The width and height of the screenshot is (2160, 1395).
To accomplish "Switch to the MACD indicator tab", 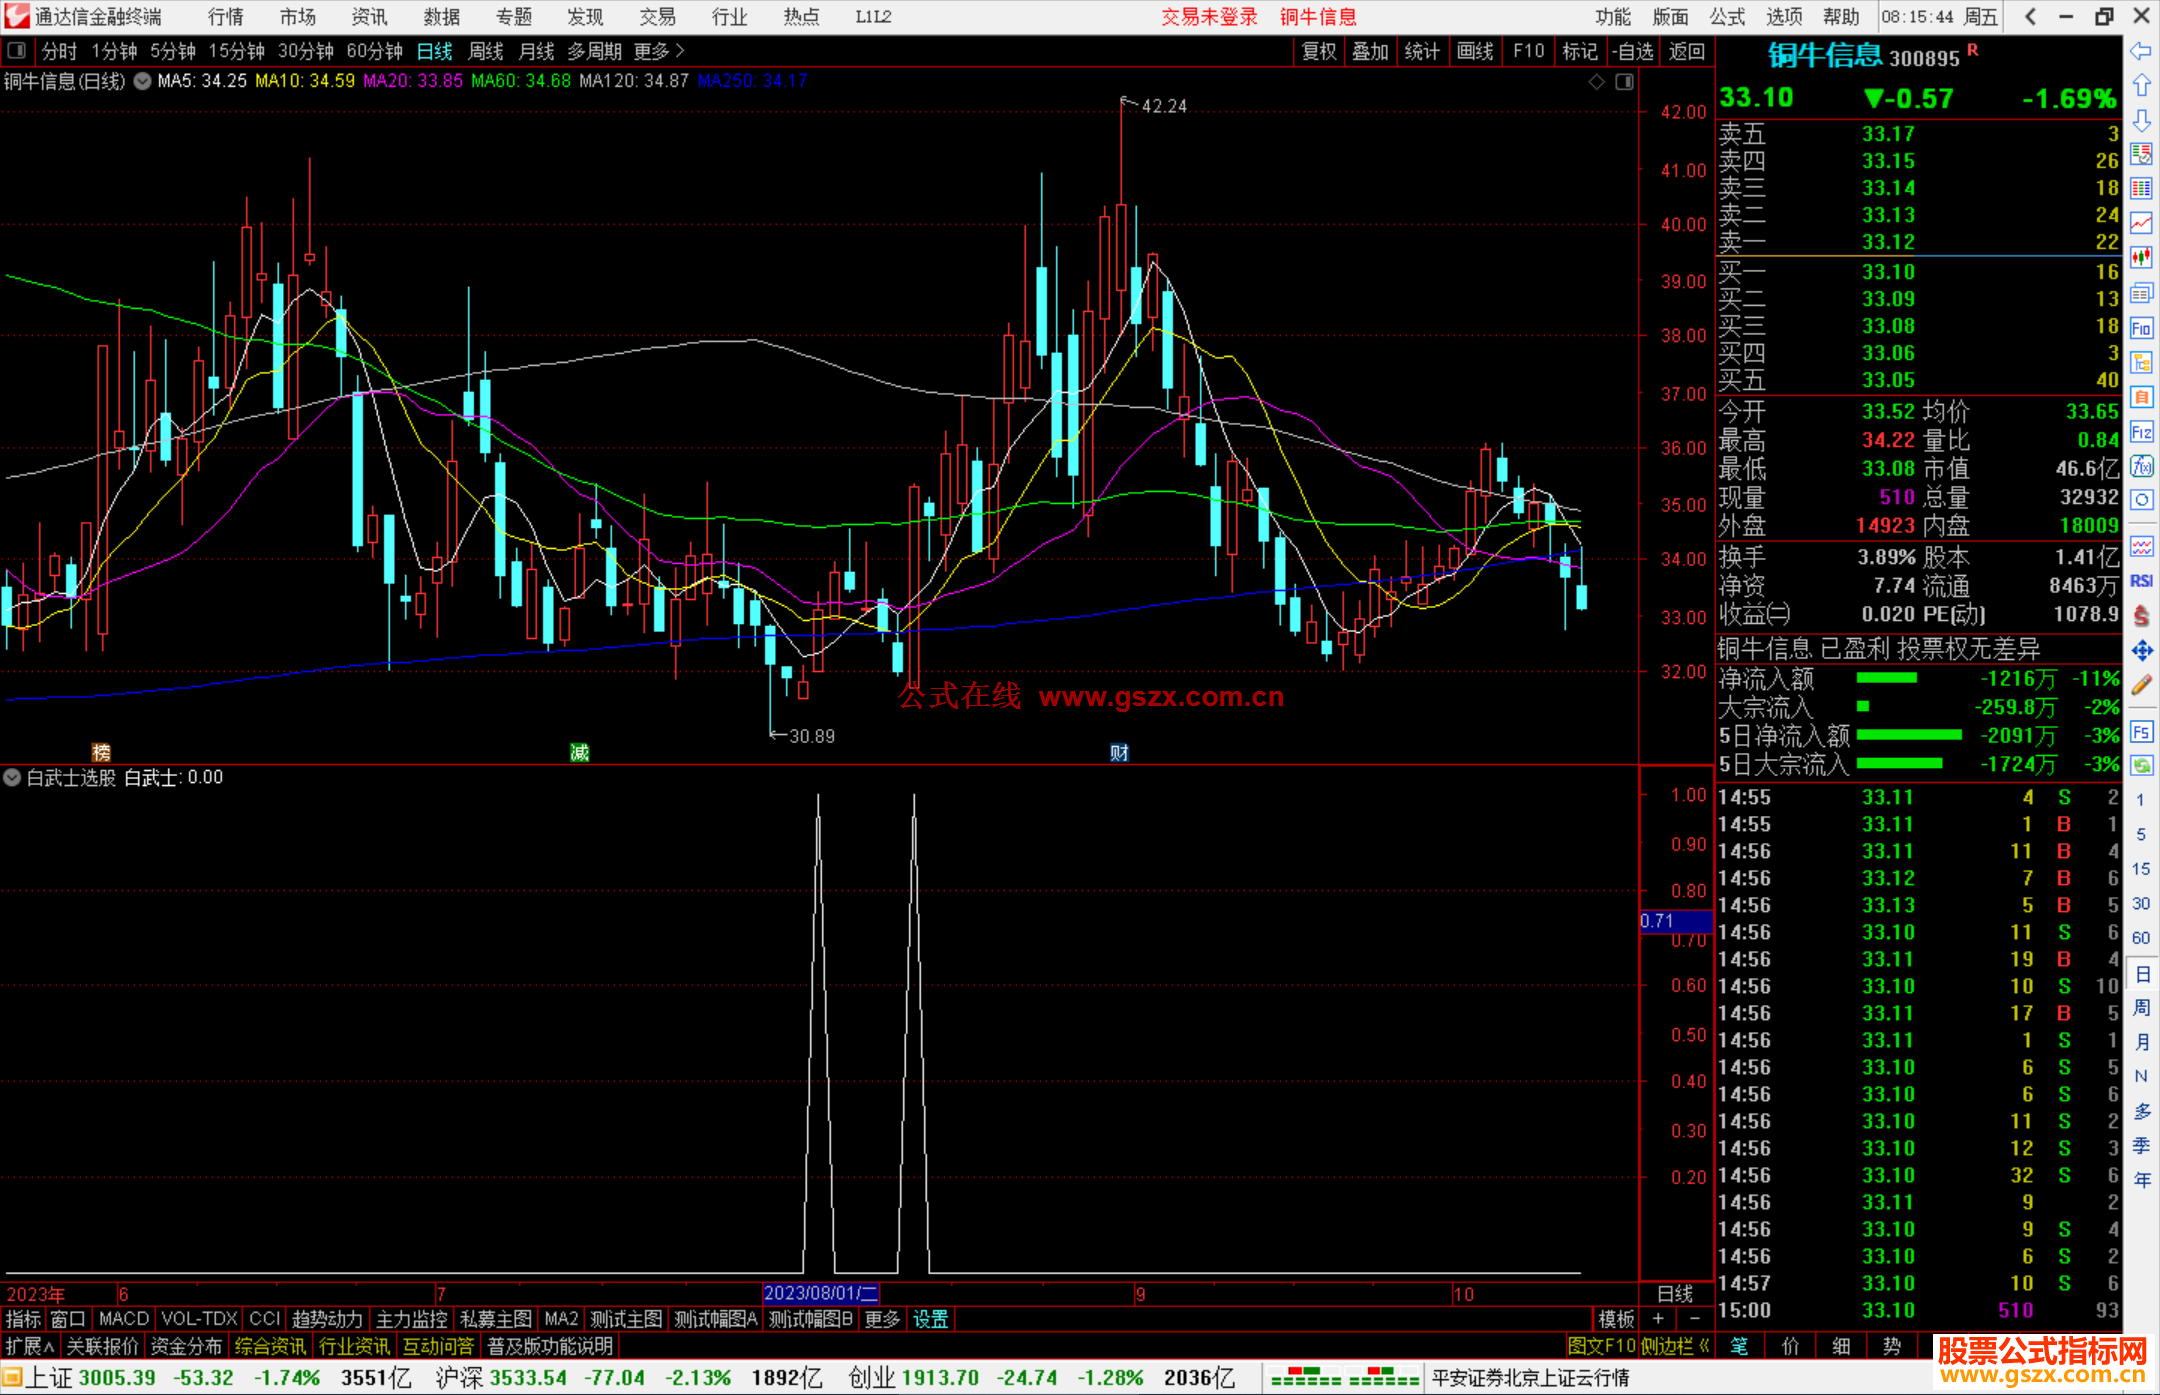I will click(124, 1319).
